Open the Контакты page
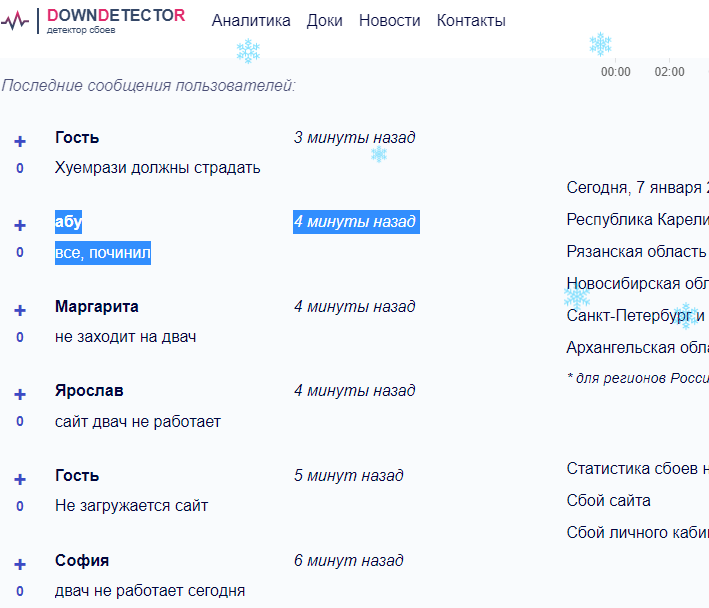Screen dimensions: 709x608 [x=471, y=21]
